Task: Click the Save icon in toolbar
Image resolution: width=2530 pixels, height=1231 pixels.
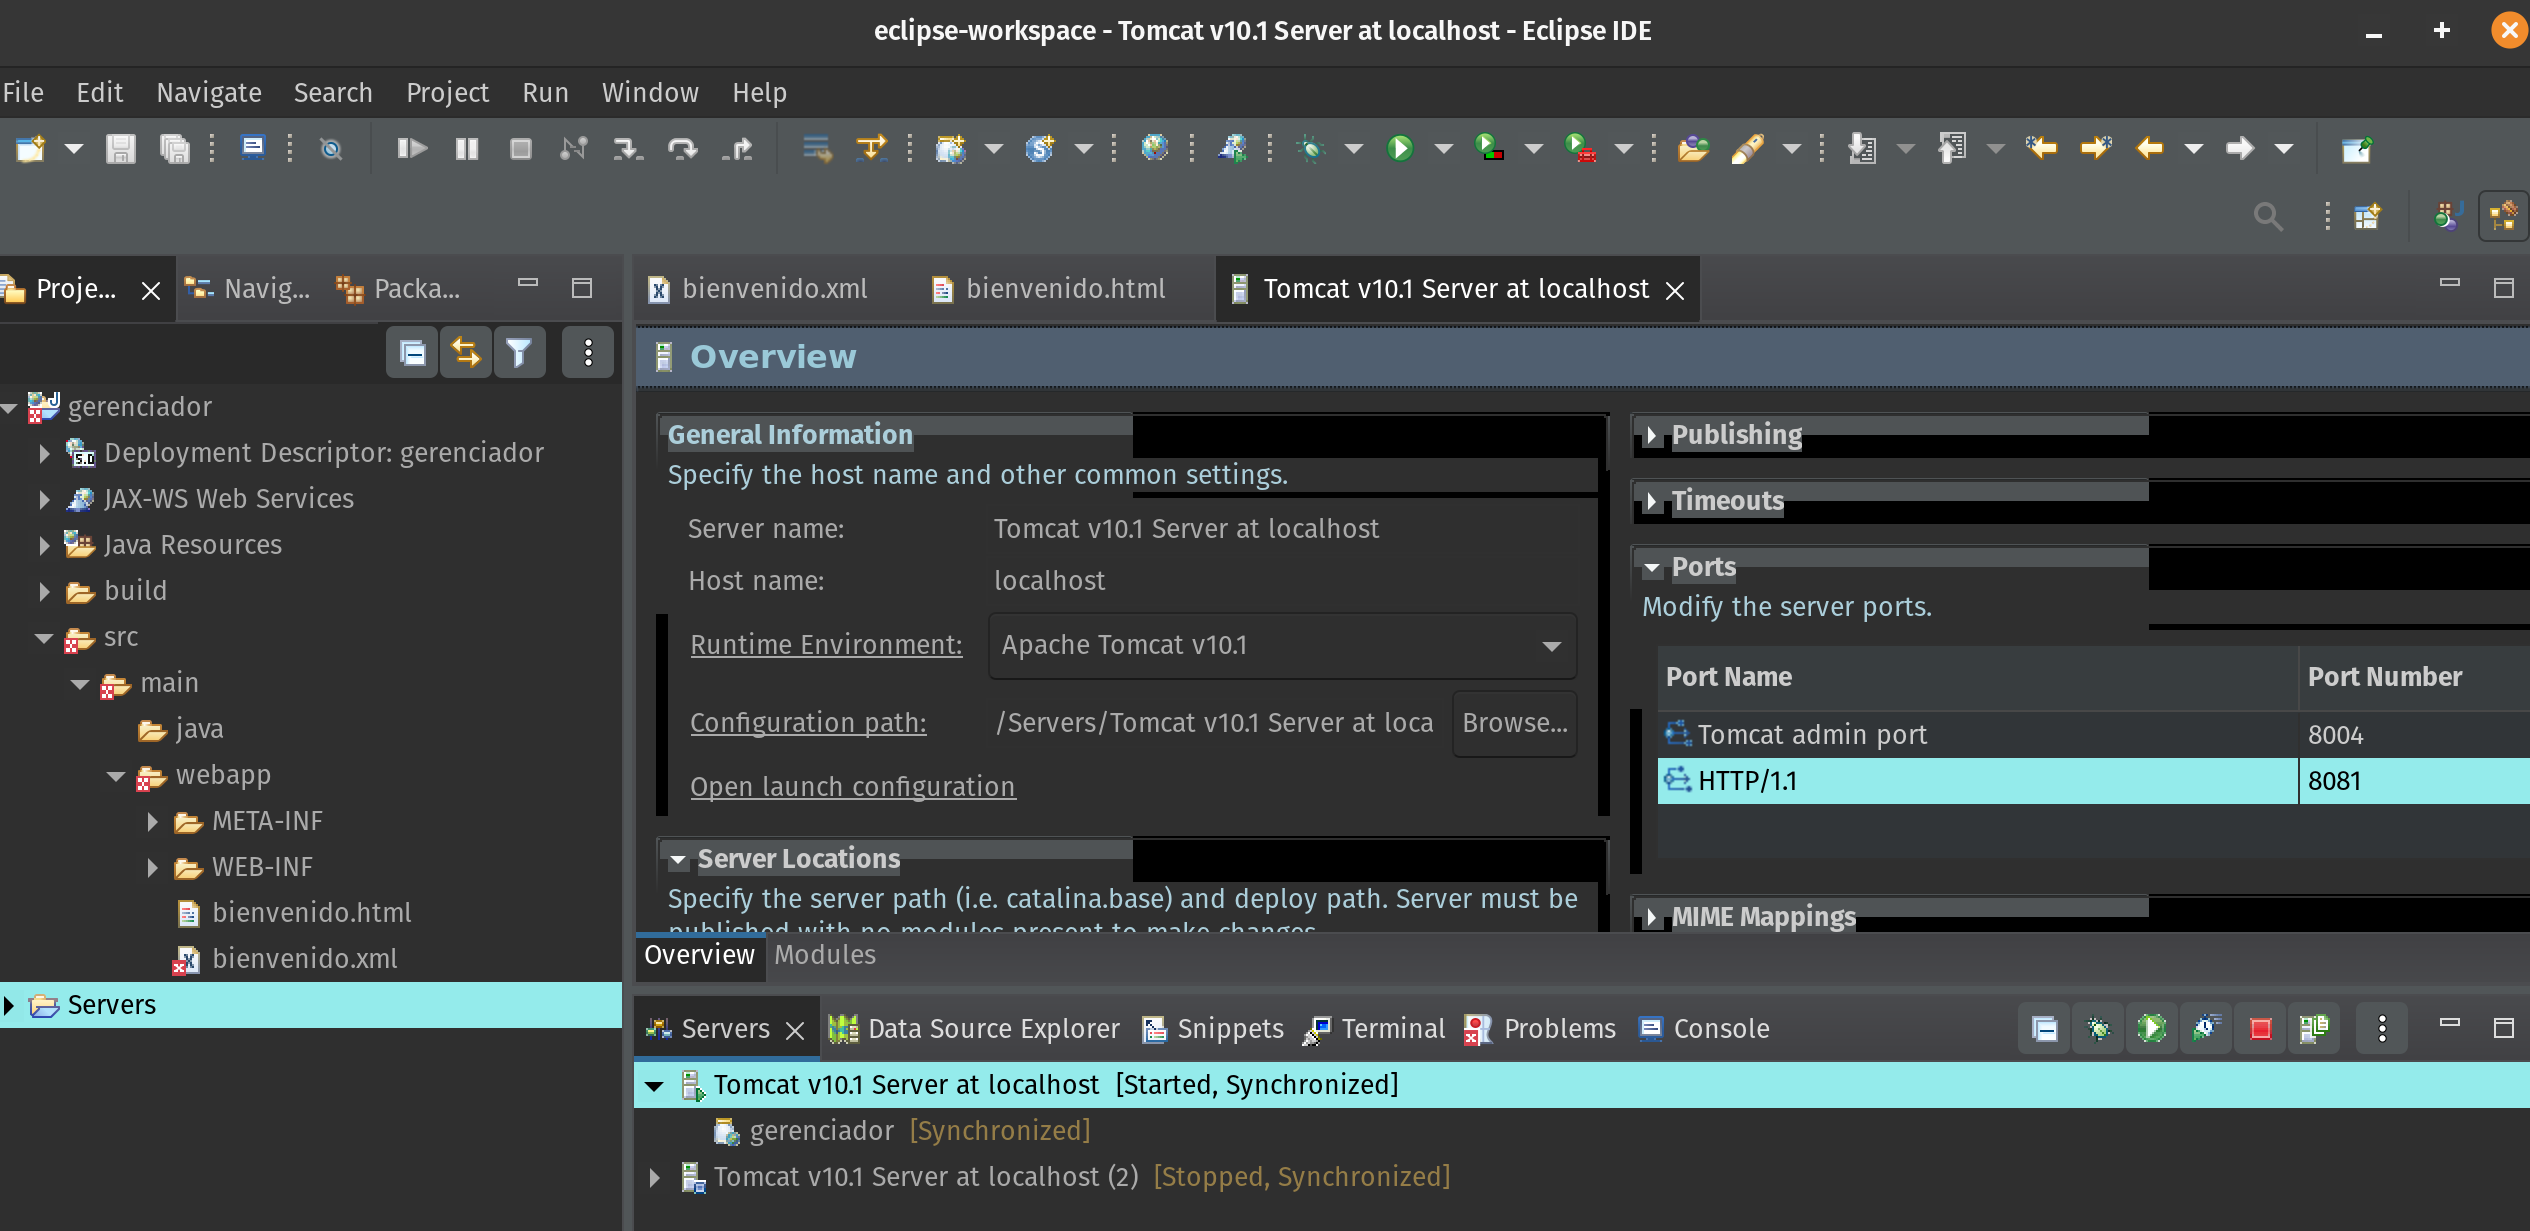Action: tap(121, 149)
